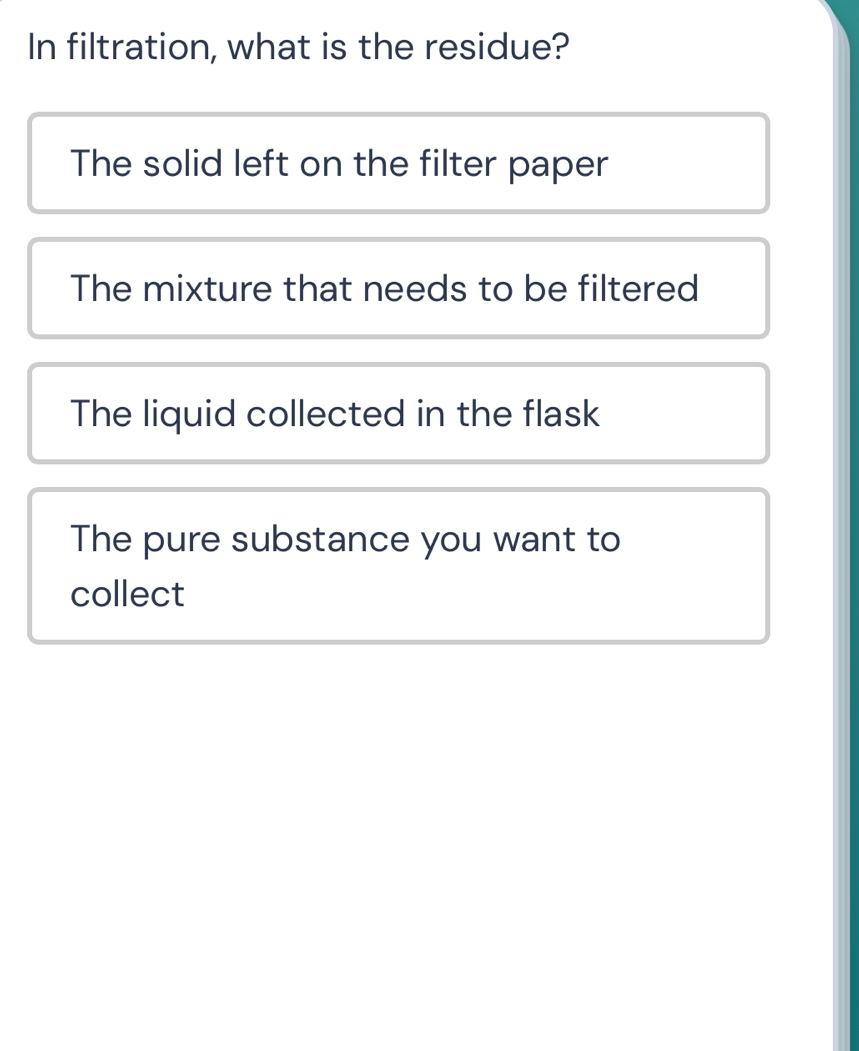Pick the answer about collecting a pure substance
This screenshot has width=859, height=1051.
tap(399, 565)
